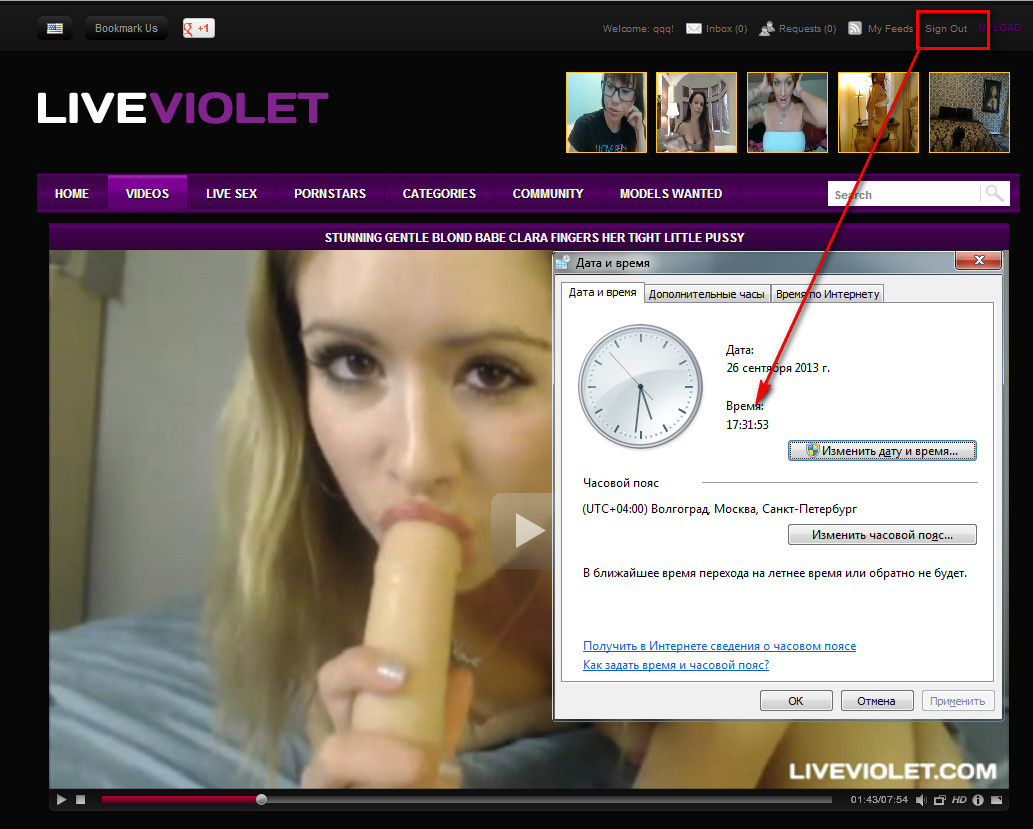1033x829 pixels.
Task: Click the search magnifier icon
Action: coord(993,194)
